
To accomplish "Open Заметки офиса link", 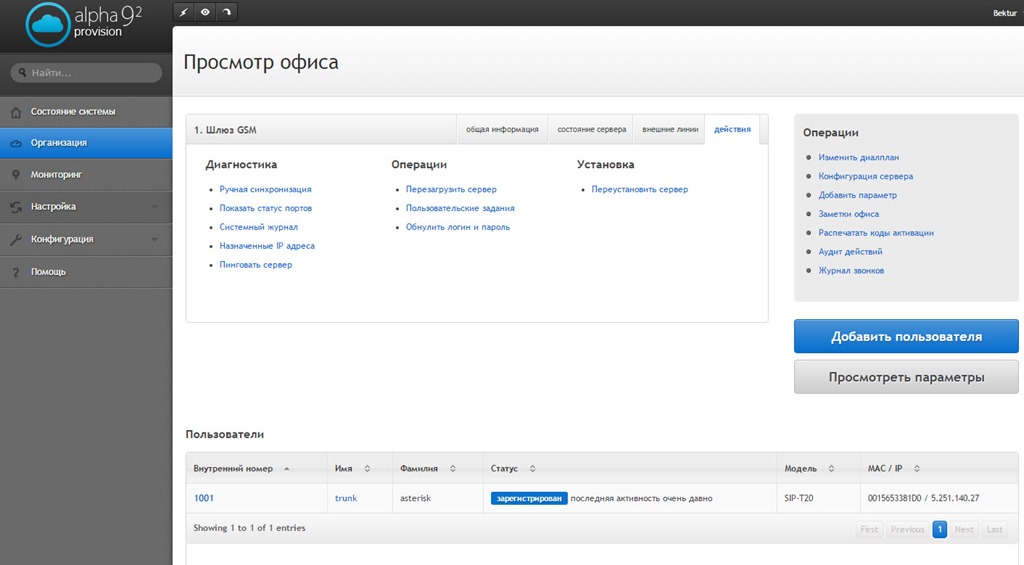I will pyautogui.click(x=849, y=214).
